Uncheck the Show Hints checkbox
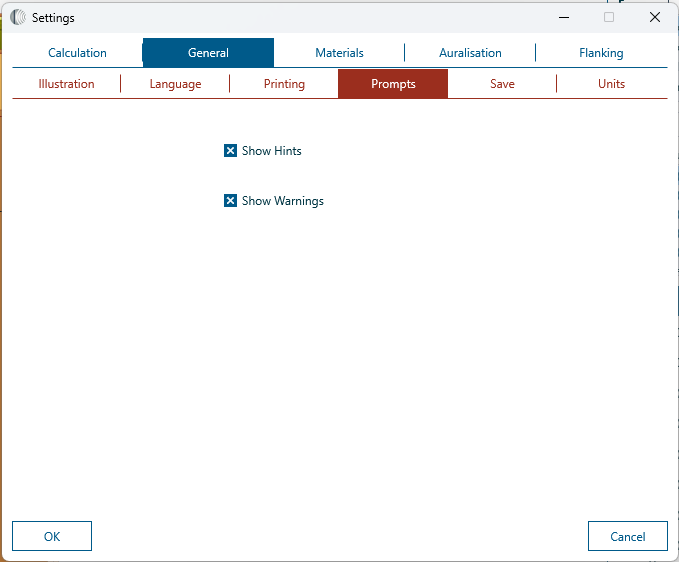Viewport: 679px width, 562px height. pos(230,151)
